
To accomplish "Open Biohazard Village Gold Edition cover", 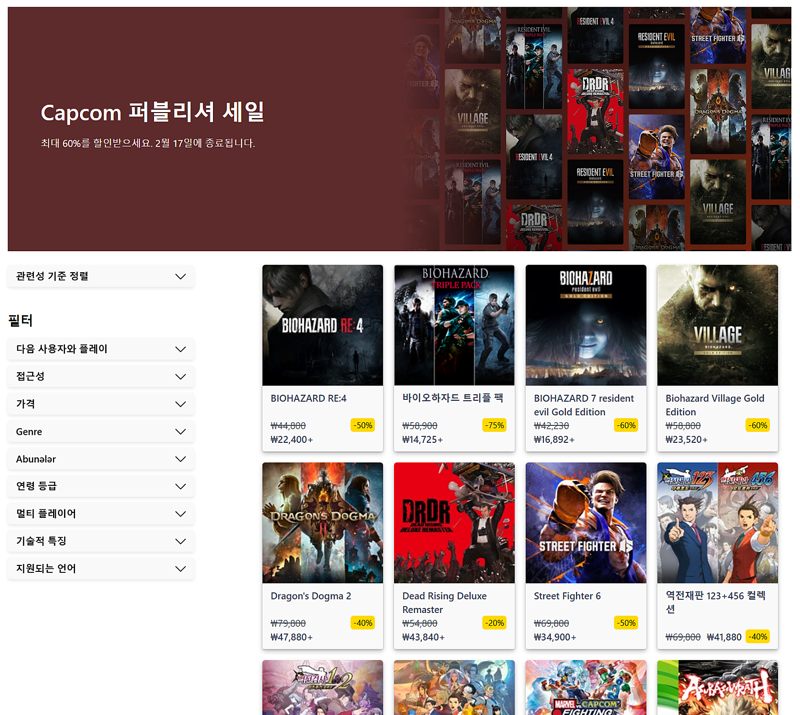I will [717, 325].
